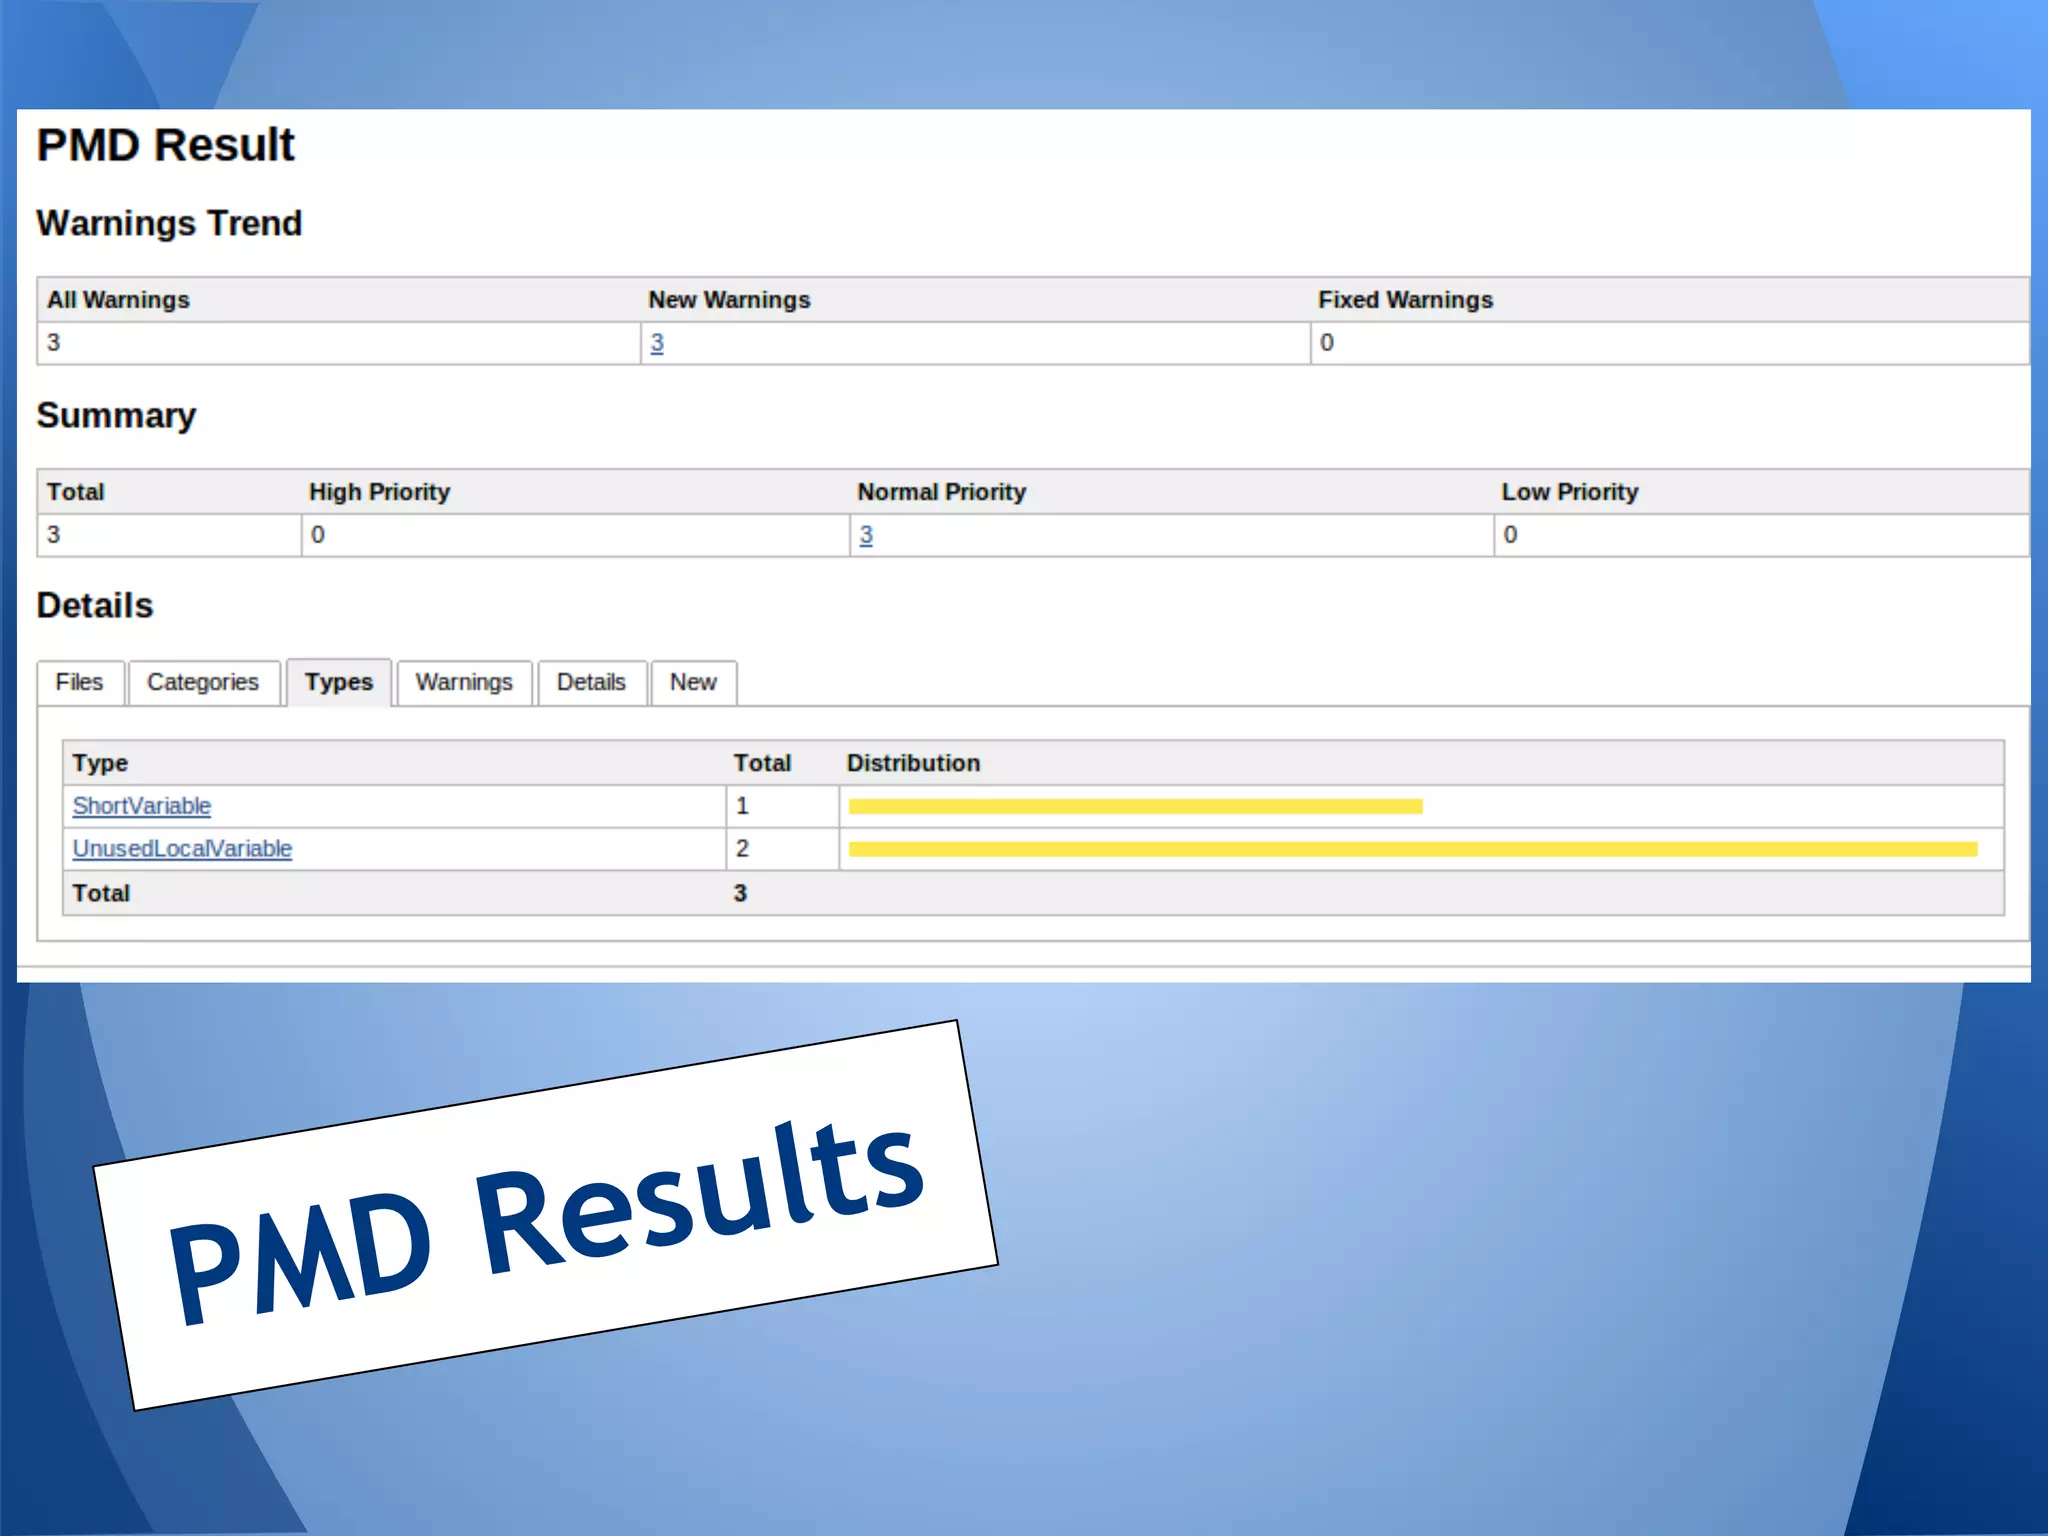Click the UnusedLocalVariable yellow distribution bar
2048x1536 pixels.
click(x=1412, y=849)
